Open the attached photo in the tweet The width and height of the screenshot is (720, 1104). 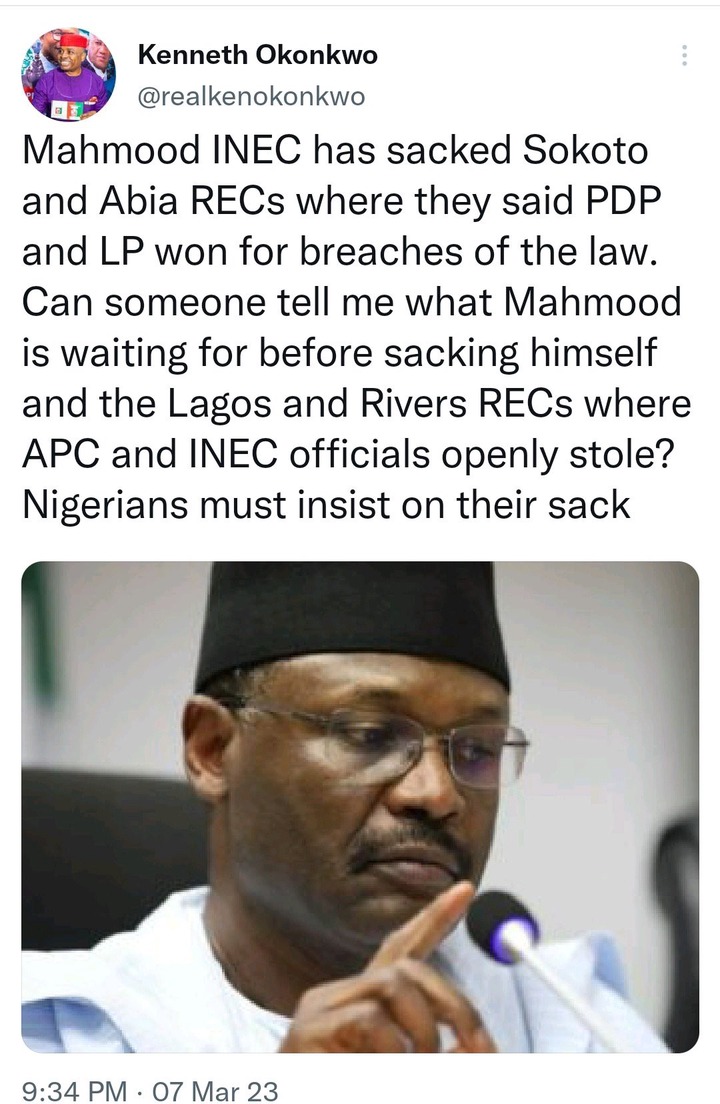tap(360, 807)
